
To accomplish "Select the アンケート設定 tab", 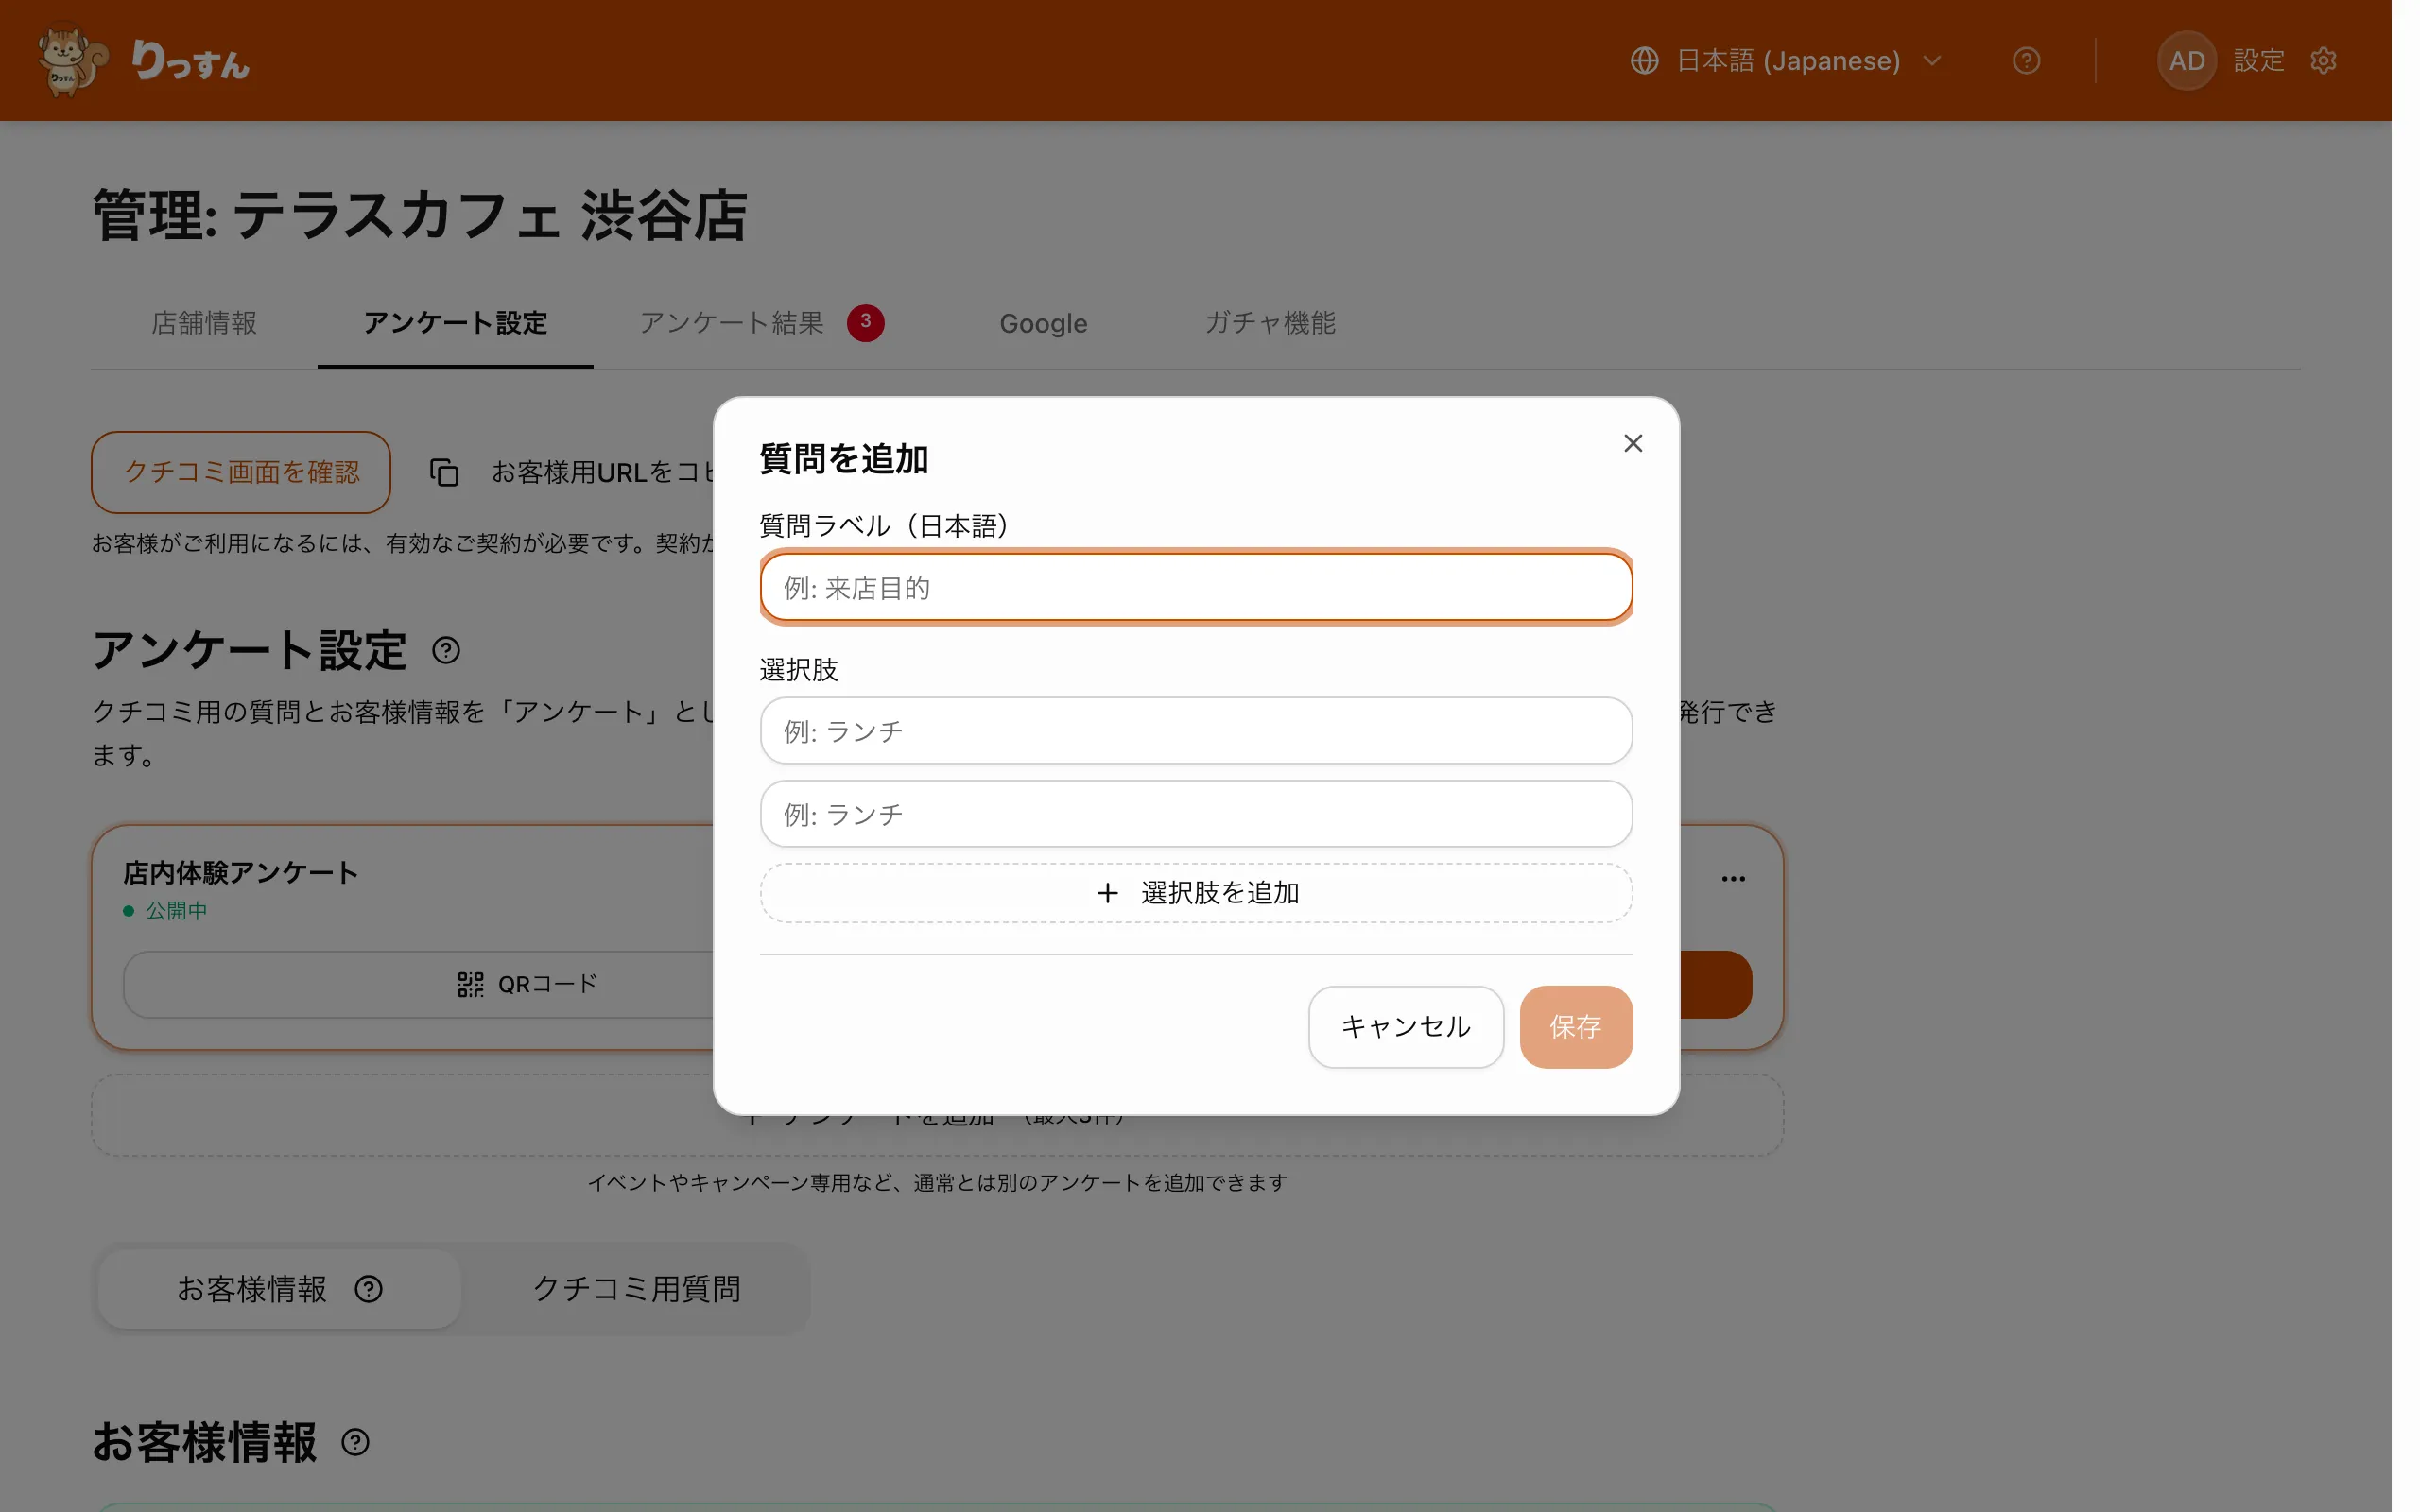I will (x=455, y=323).
